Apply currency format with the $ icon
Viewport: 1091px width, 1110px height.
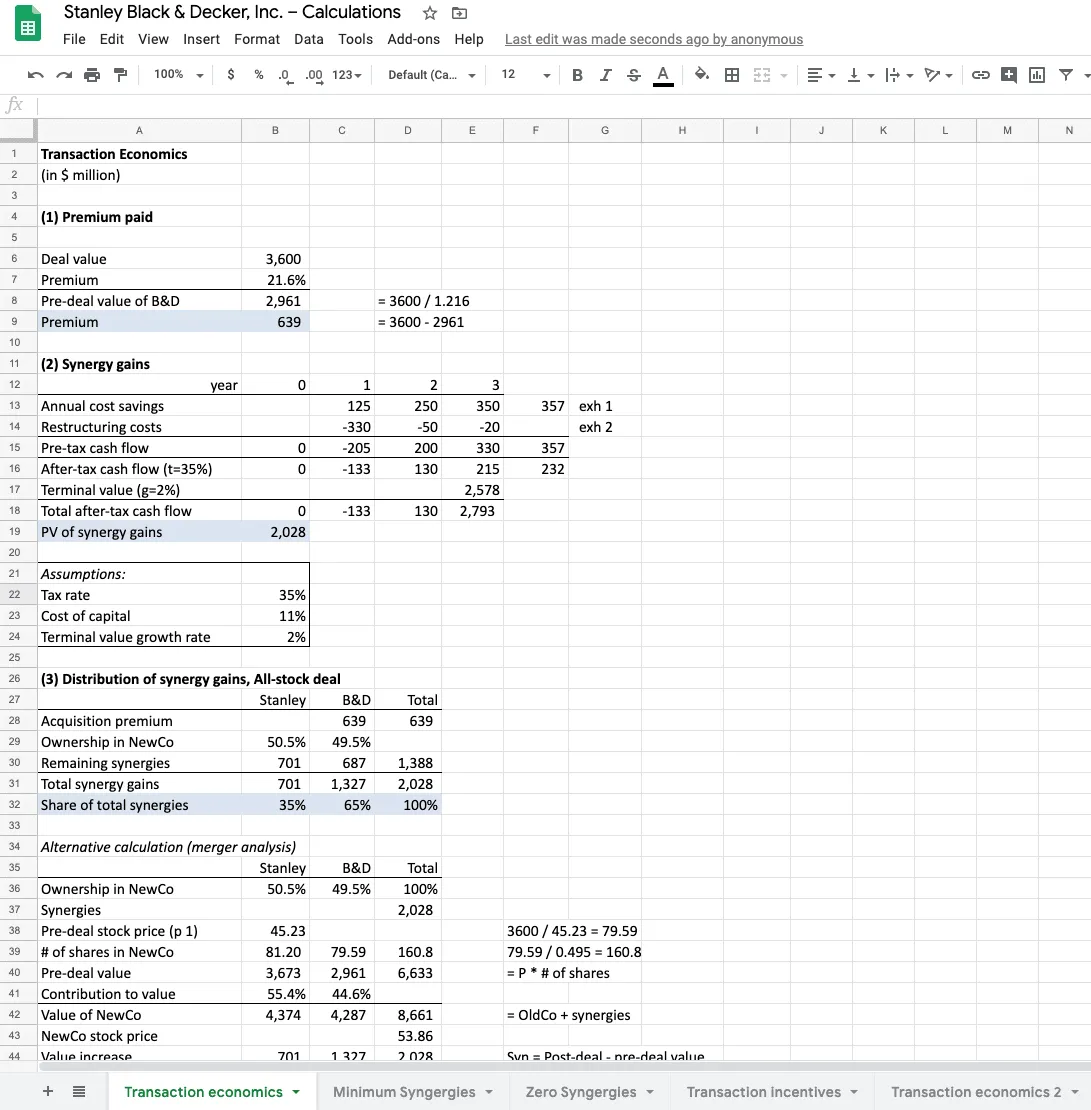tap(231, 74)
